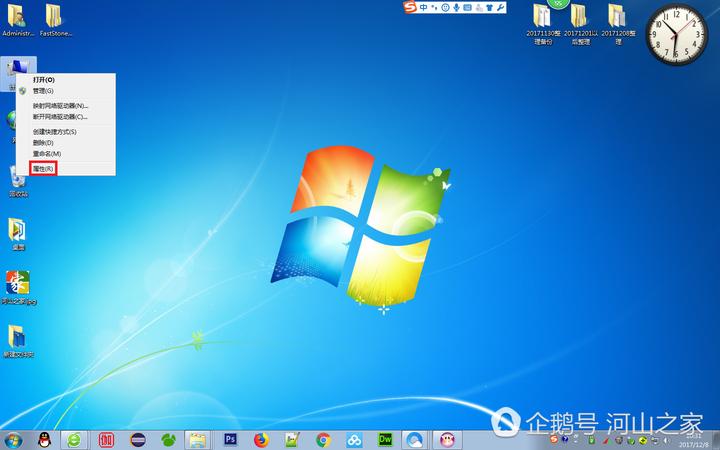Image resolution: width=720 pixels, height=450 pixels.
Task: Click the Sogou microphone voice input icon
Action: pos(456,7)
